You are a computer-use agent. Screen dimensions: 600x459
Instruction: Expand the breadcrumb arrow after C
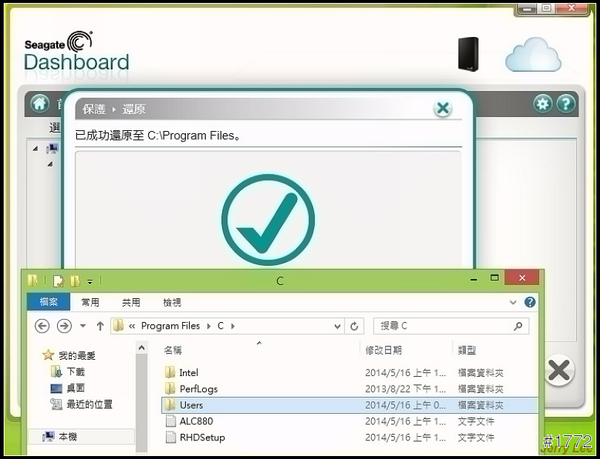pyautogui.click(x=233, y=326)
